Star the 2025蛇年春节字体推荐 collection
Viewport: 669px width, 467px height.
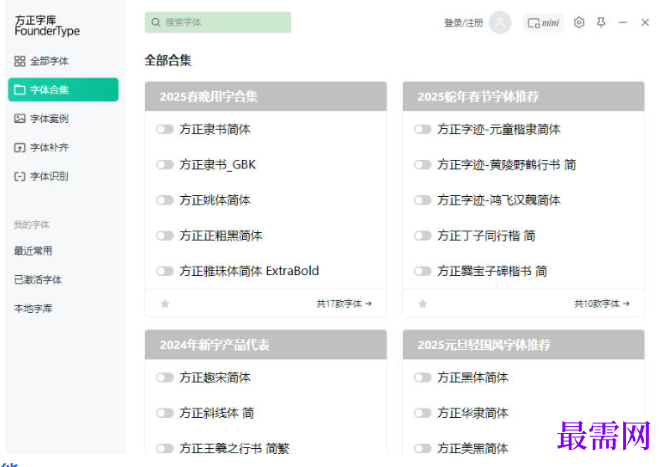(x=423, y=304)
